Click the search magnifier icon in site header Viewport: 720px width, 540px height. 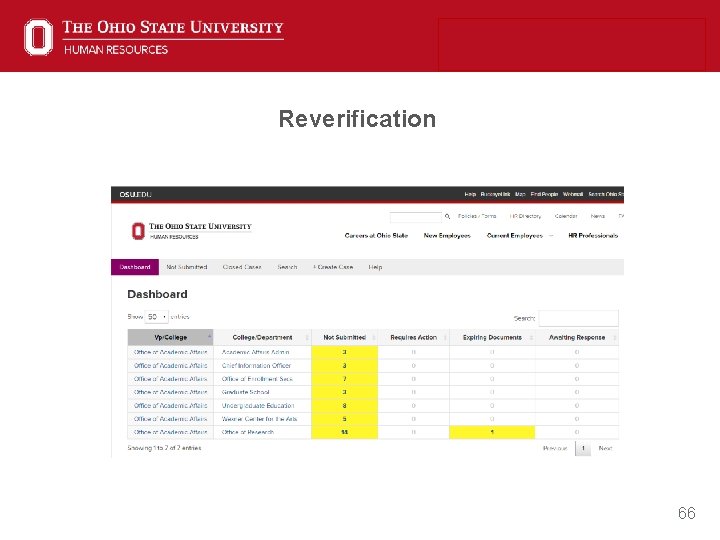(447, 216)
